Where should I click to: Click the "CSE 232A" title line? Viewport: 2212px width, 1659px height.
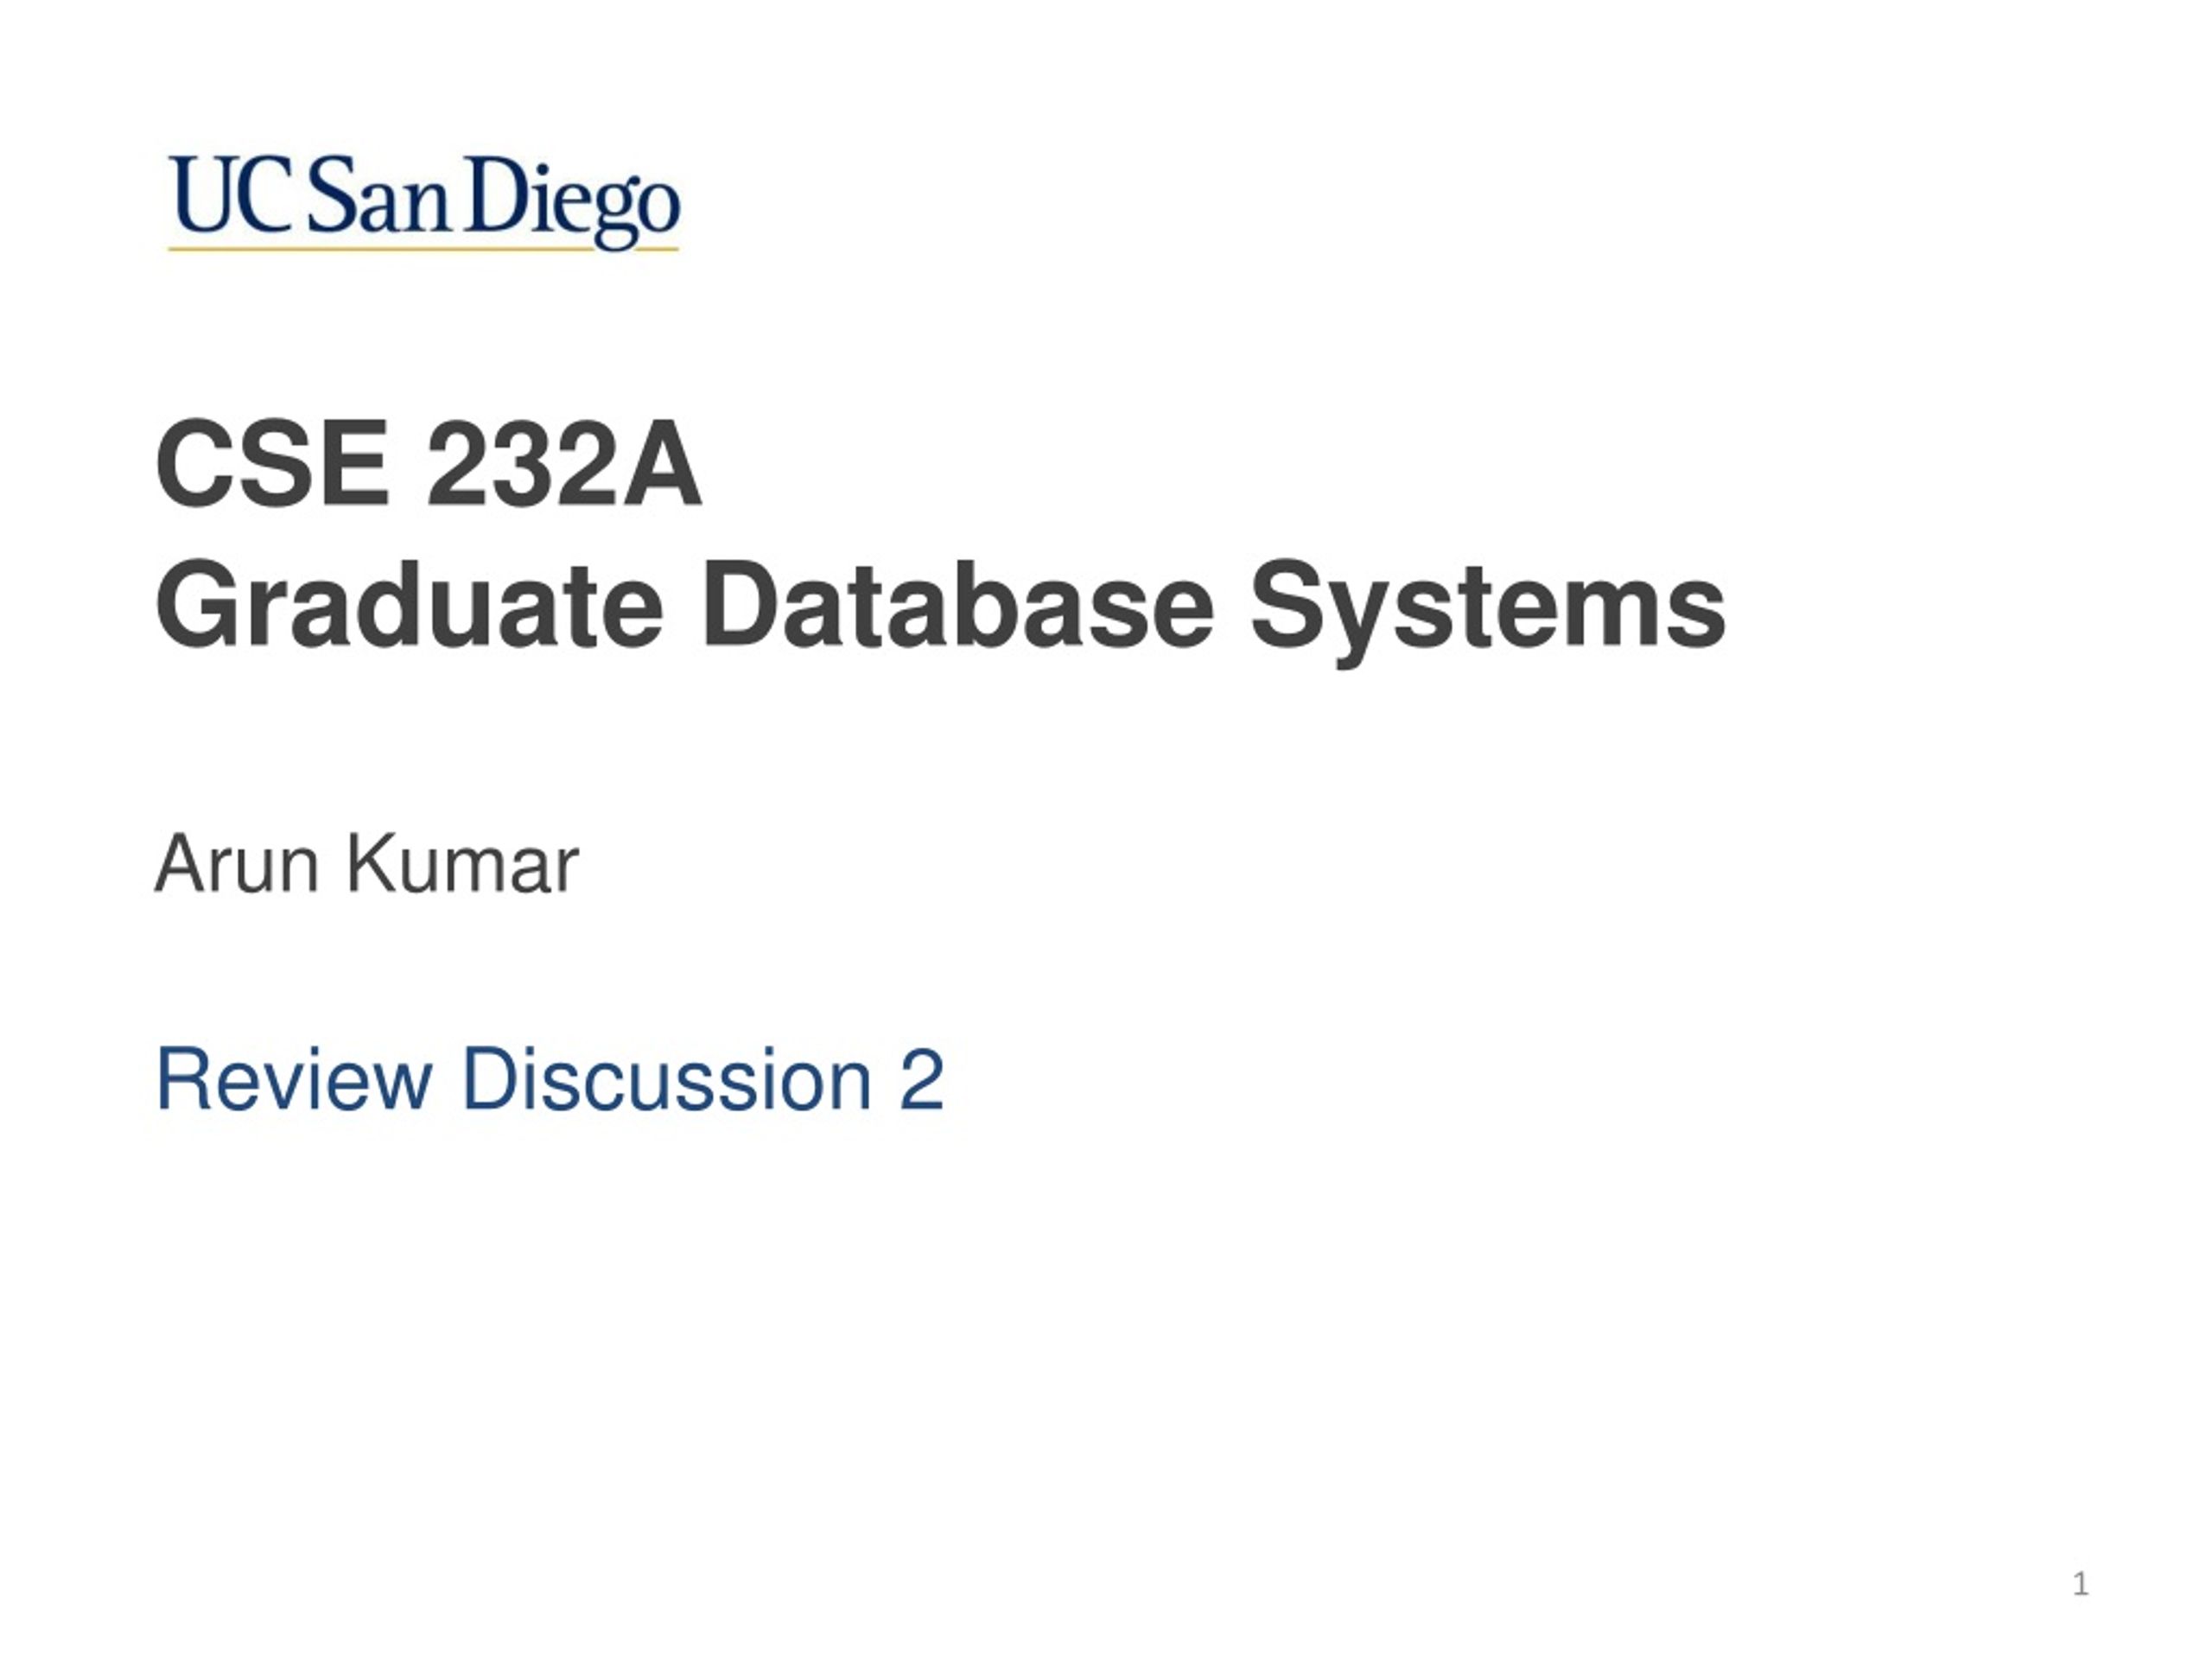(428, 464)
